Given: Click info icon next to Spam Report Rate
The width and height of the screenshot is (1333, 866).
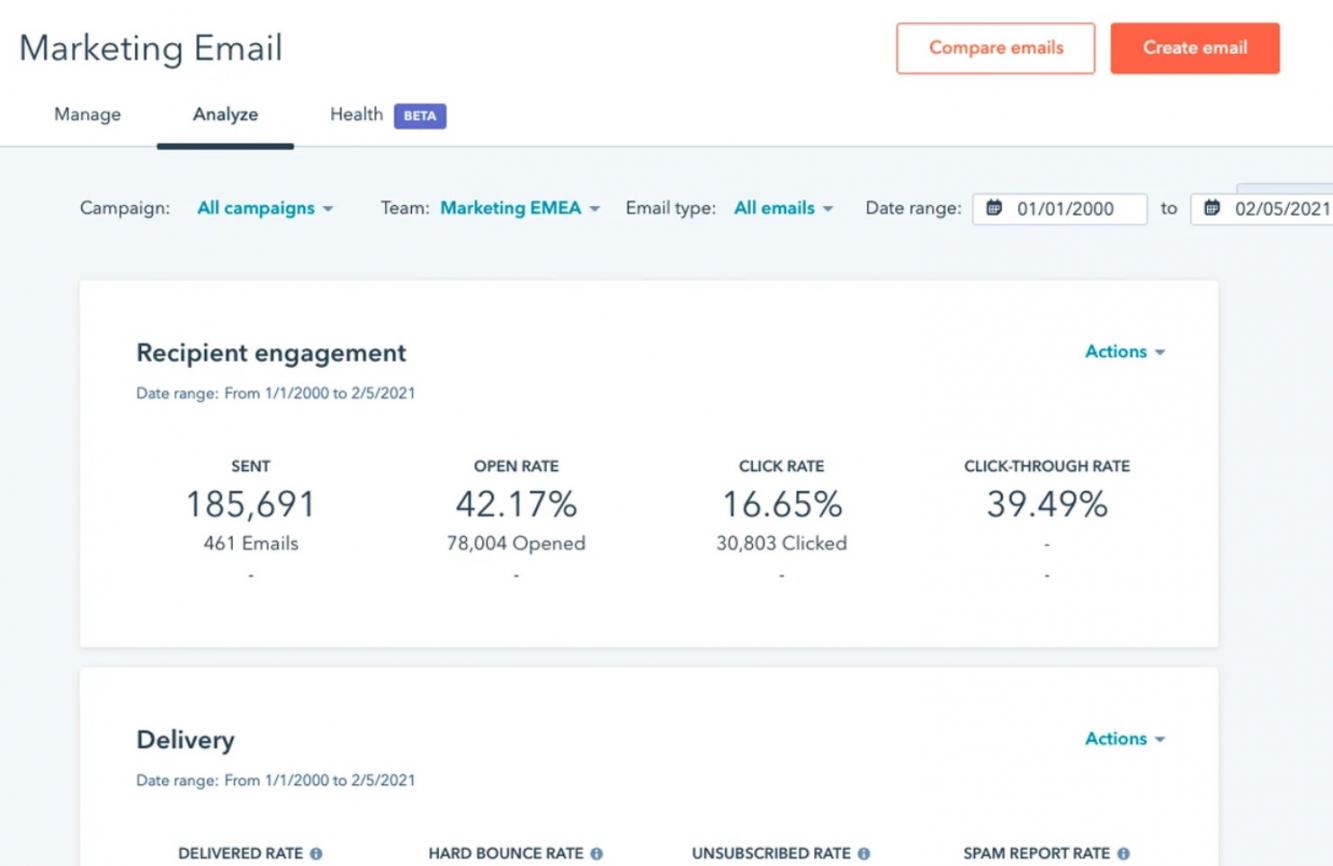Looking at the screenshot, I should (x=1123, y=854).
